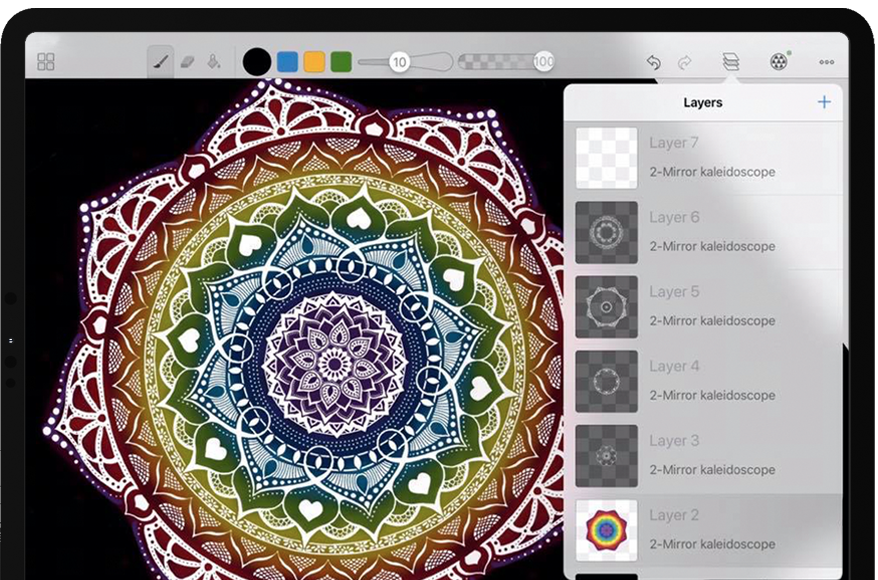Adjust the brush size slider at 10
Image resolution: width=878 pixels, height=580 pixels.
coord(399,62)
